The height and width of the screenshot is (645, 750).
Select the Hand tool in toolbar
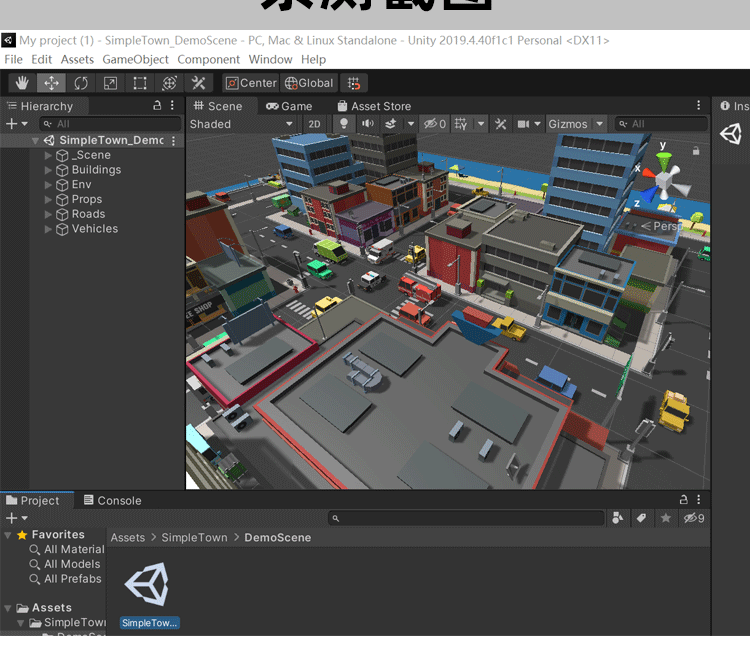coord(22,83)
